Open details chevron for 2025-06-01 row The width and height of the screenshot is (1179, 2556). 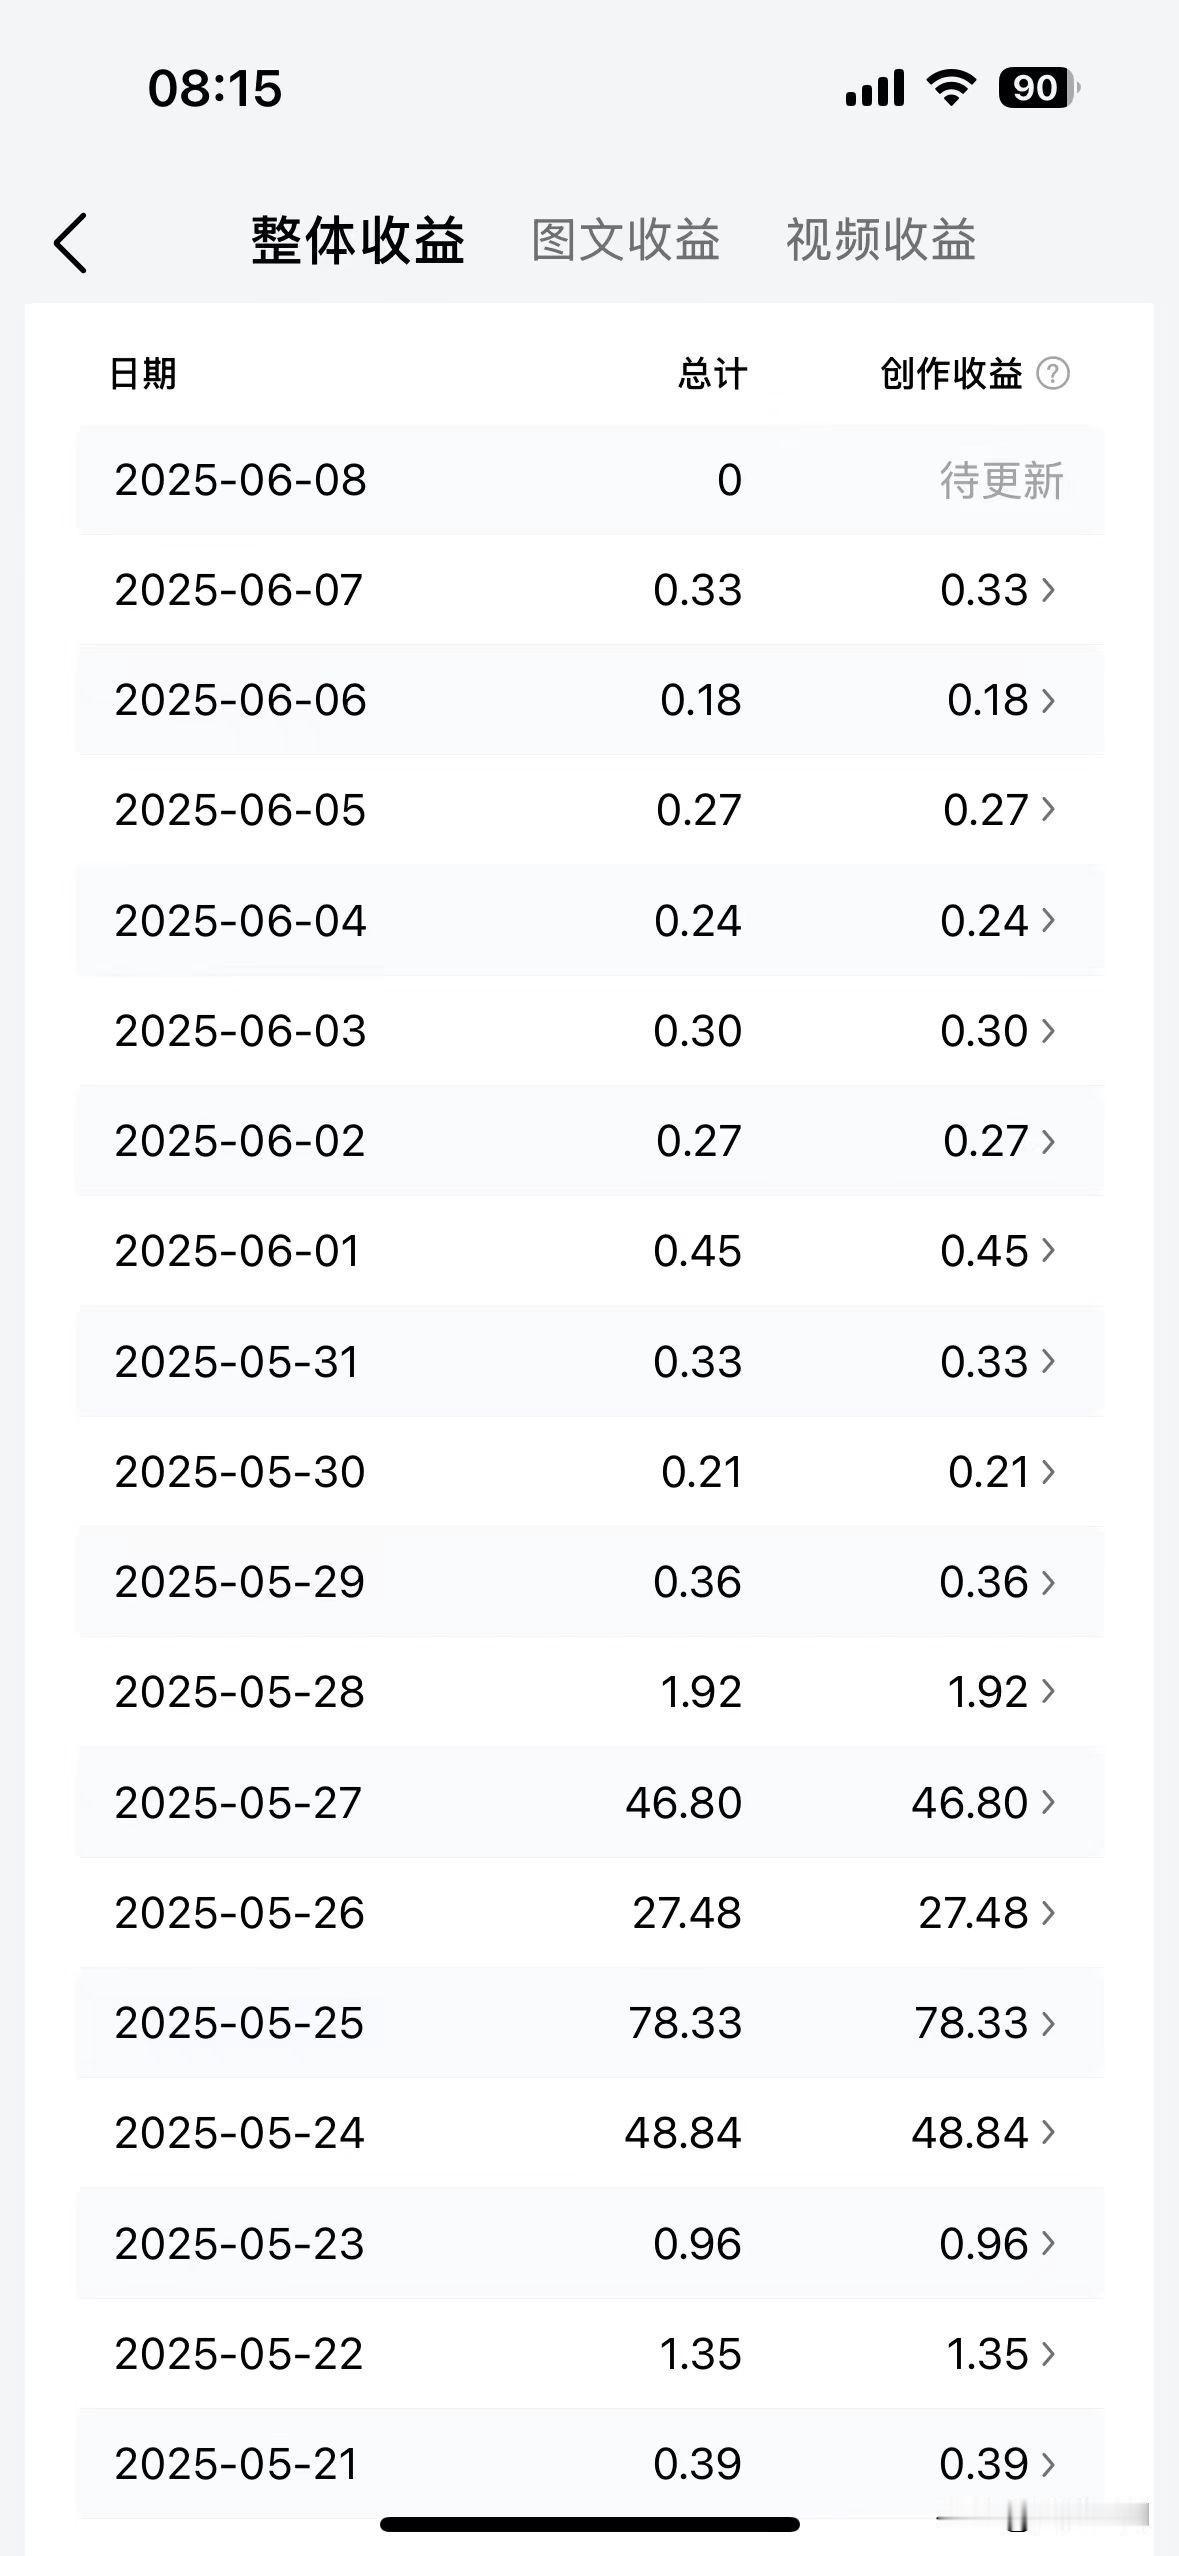click(1048, 1250)
